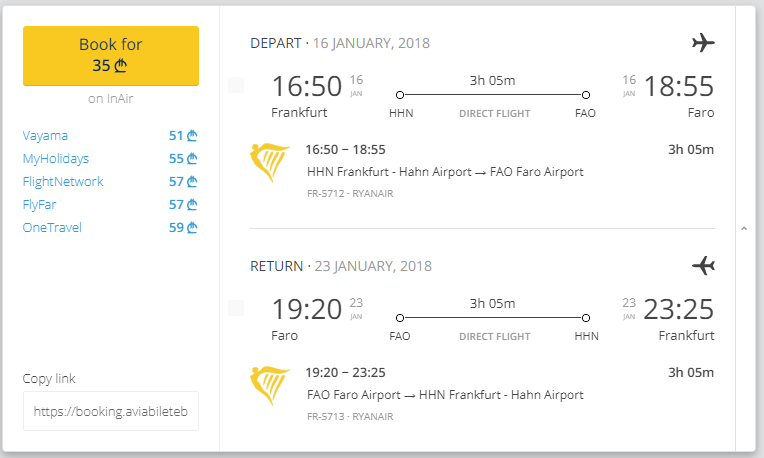Click currency icon next to OneTravel price
Image resolution: width=764 pixels, height=458 pixels.
192,228
